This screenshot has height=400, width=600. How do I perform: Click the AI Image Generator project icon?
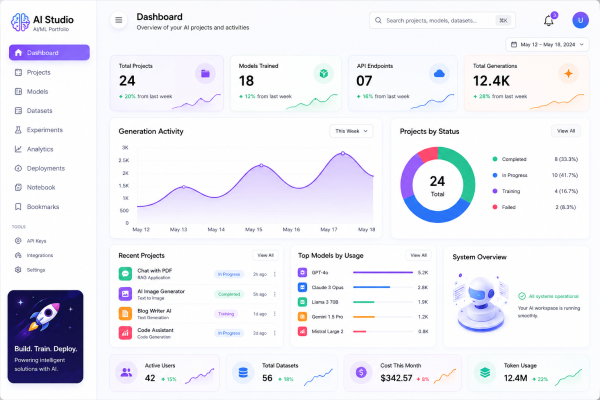[125, 294]
